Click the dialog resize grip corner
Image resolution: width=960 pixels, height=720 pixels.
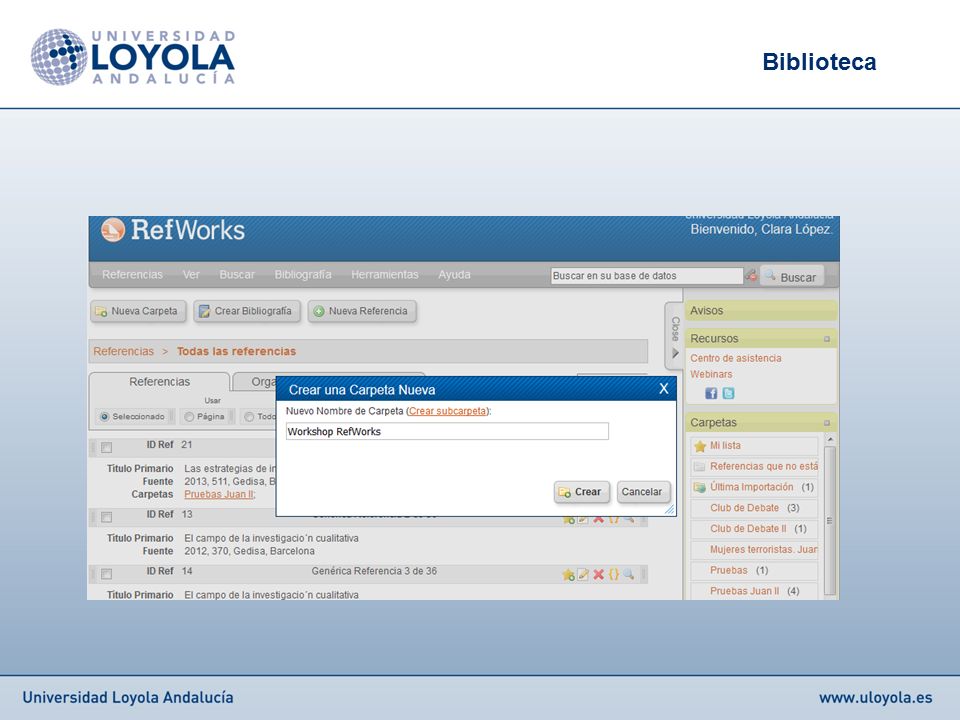669,509
